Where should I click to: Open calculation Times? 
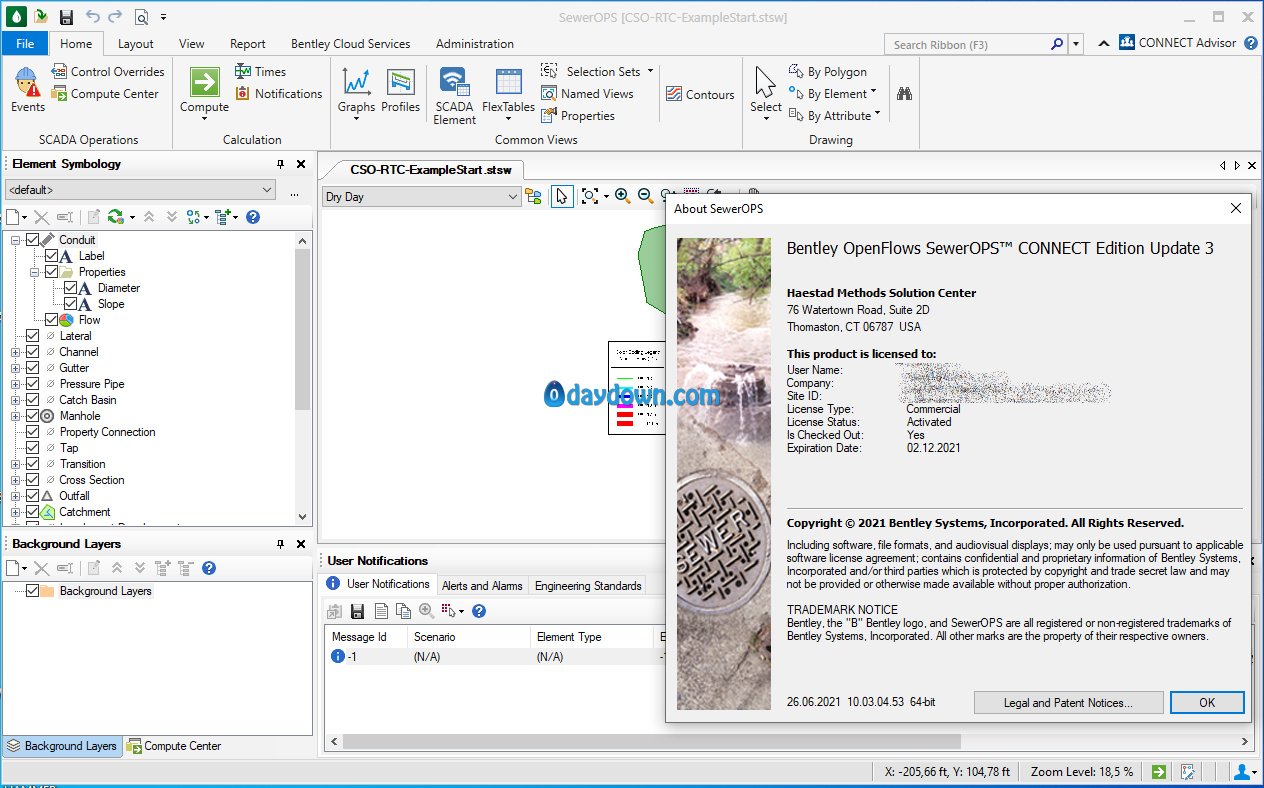coord(260,72)
